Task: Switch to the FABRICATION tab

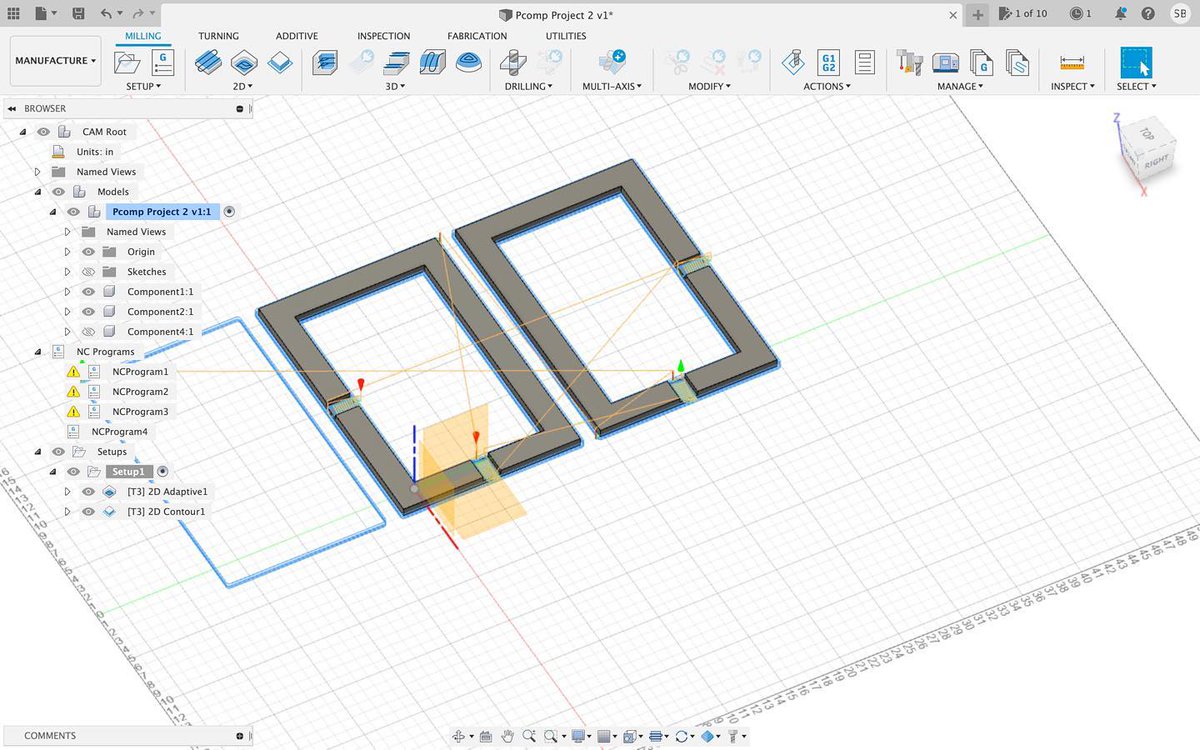Action: [x=477, y=36]
